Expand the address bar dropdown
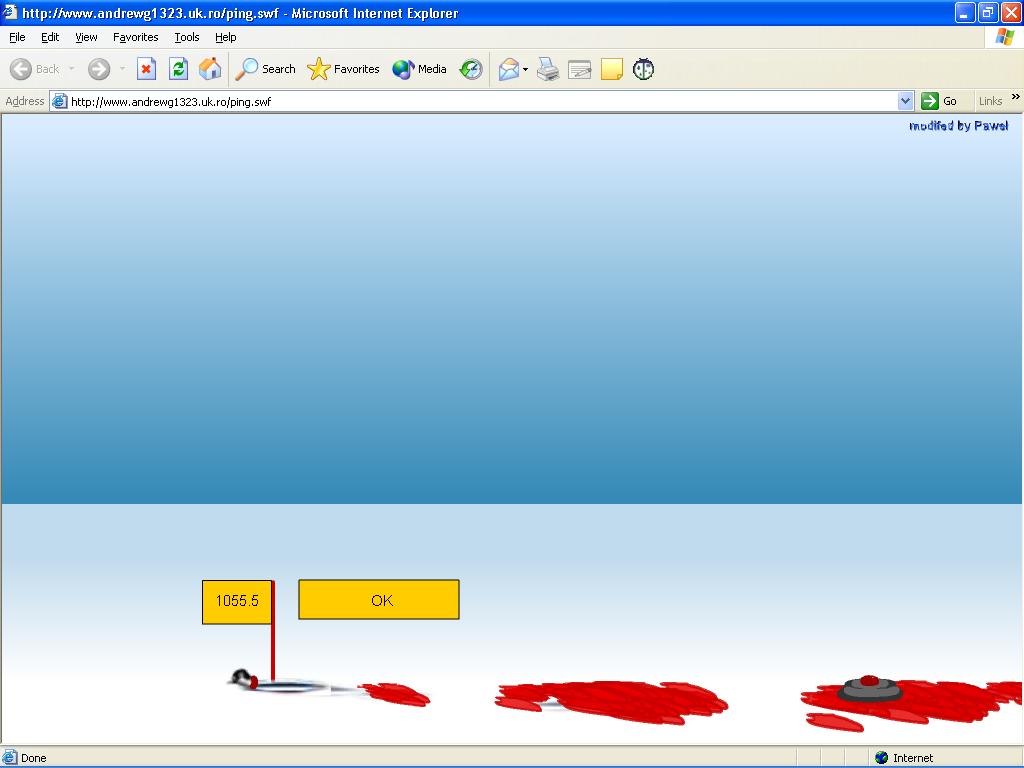The width and height of the screenshot is (1024, 768). pos(905,101)
